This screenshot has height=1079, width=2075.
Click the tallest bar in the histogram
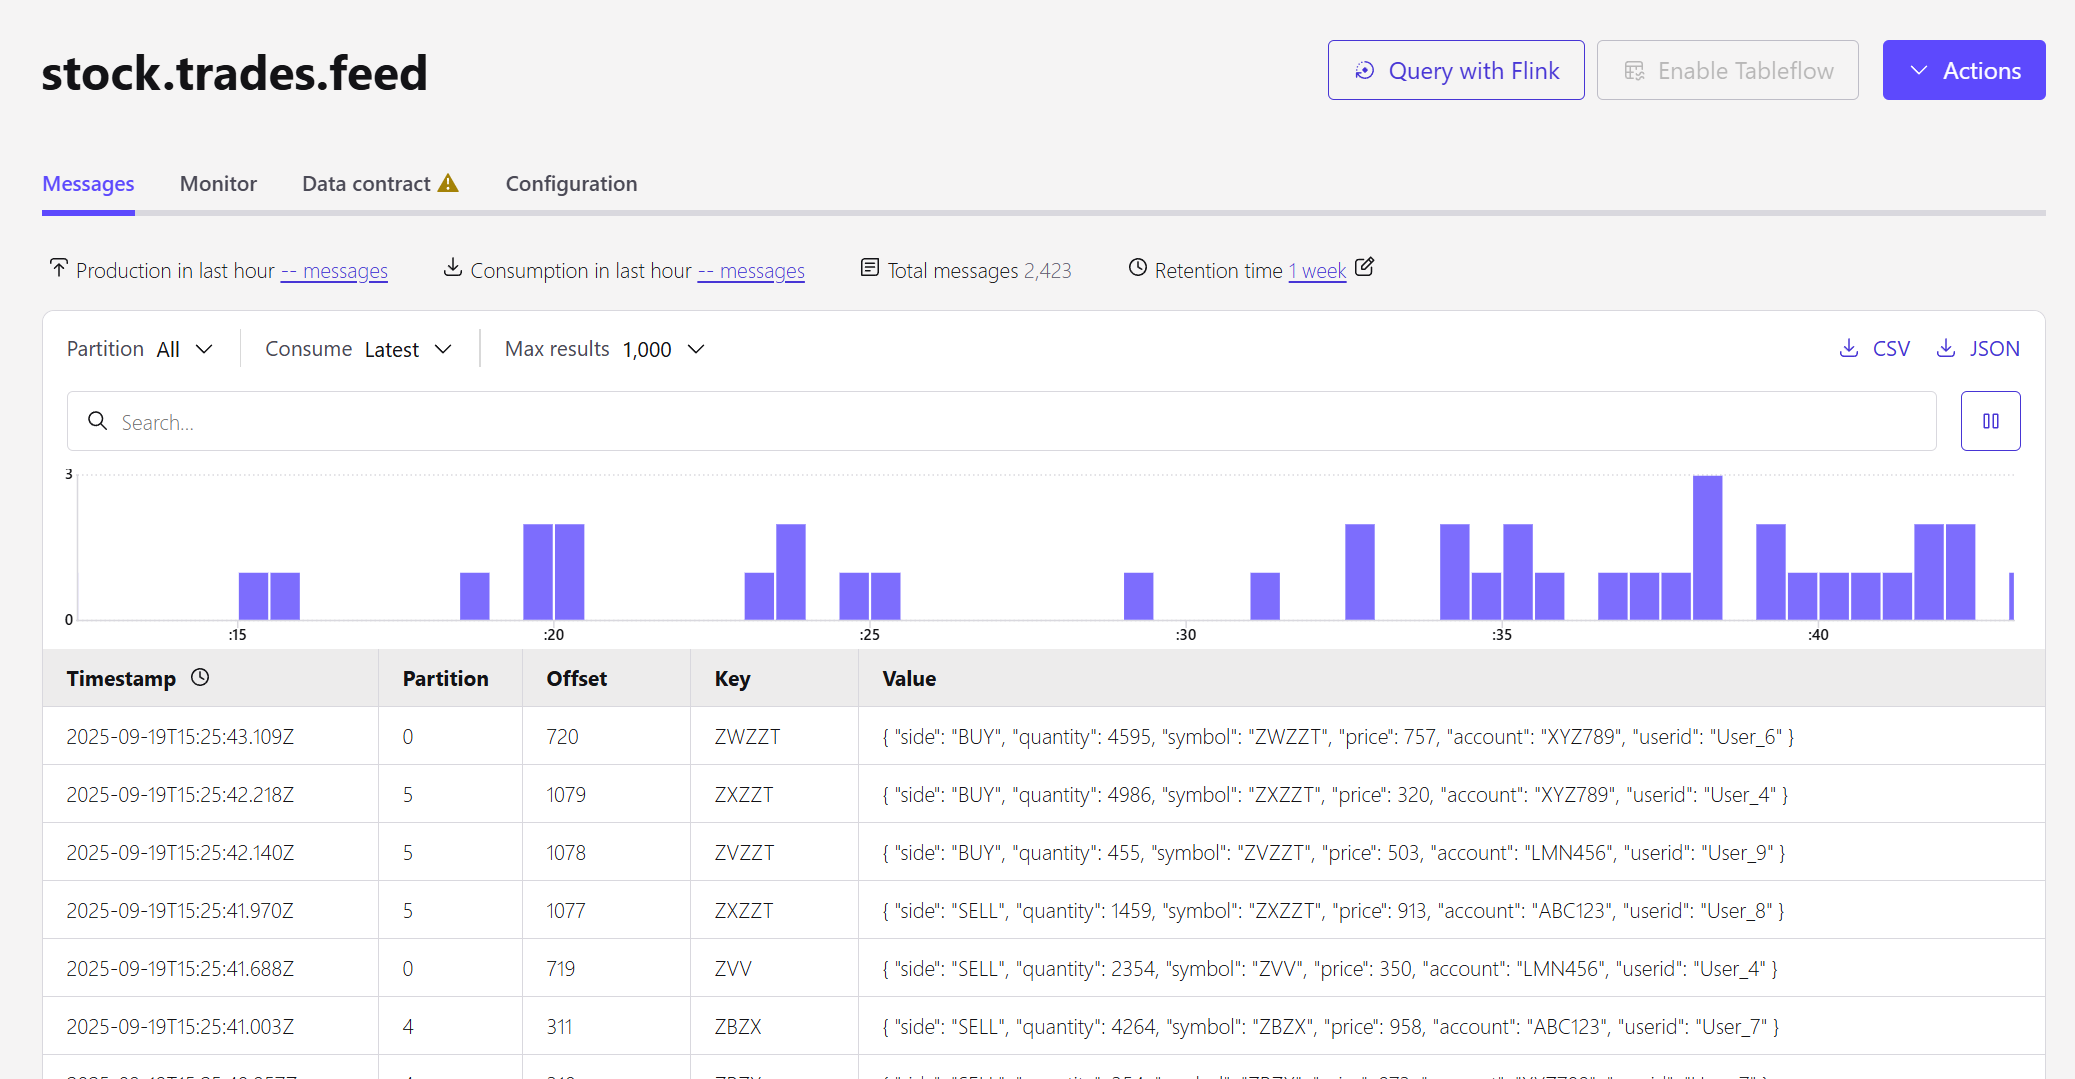(1707, 547)
